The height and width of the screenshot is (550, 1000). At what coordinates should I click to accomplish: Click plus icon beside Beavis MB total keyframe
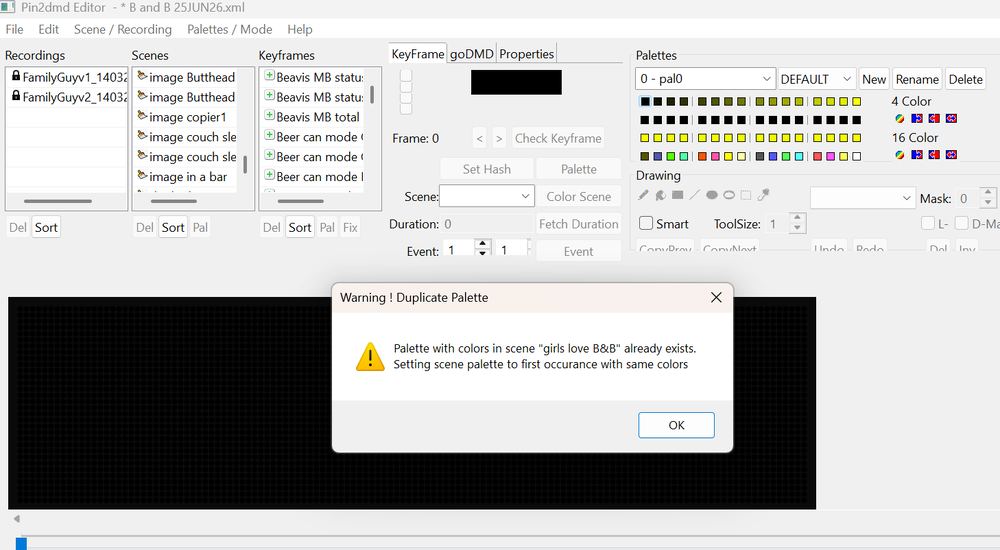[270, 116]
